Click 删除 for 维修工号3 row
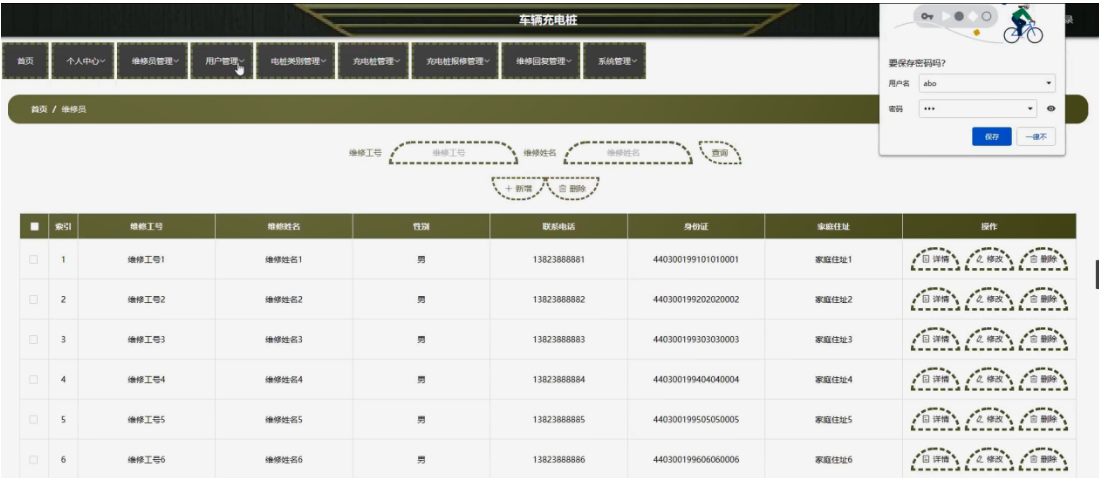 pos(1044,339)
